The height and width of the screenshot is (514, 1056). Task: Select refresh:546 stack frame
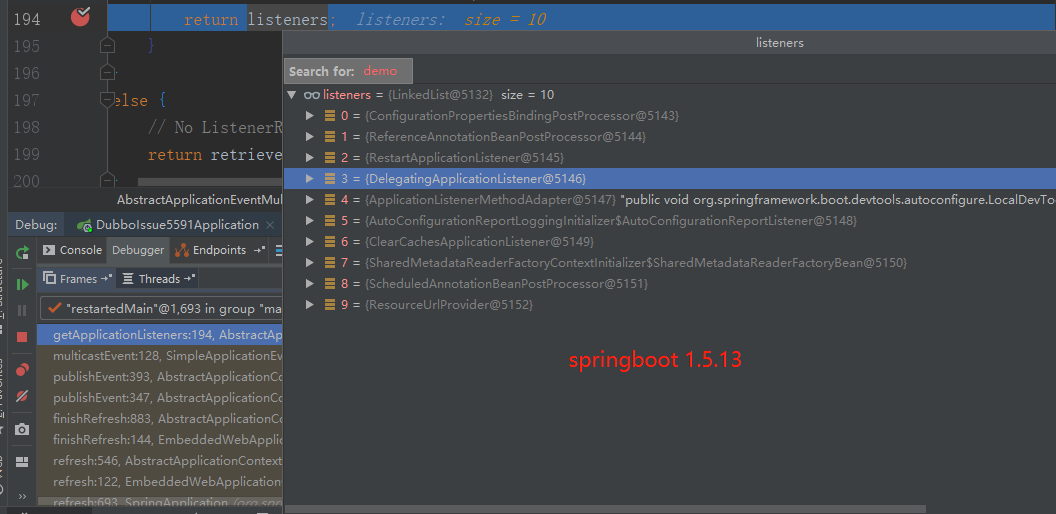point(160,461)
